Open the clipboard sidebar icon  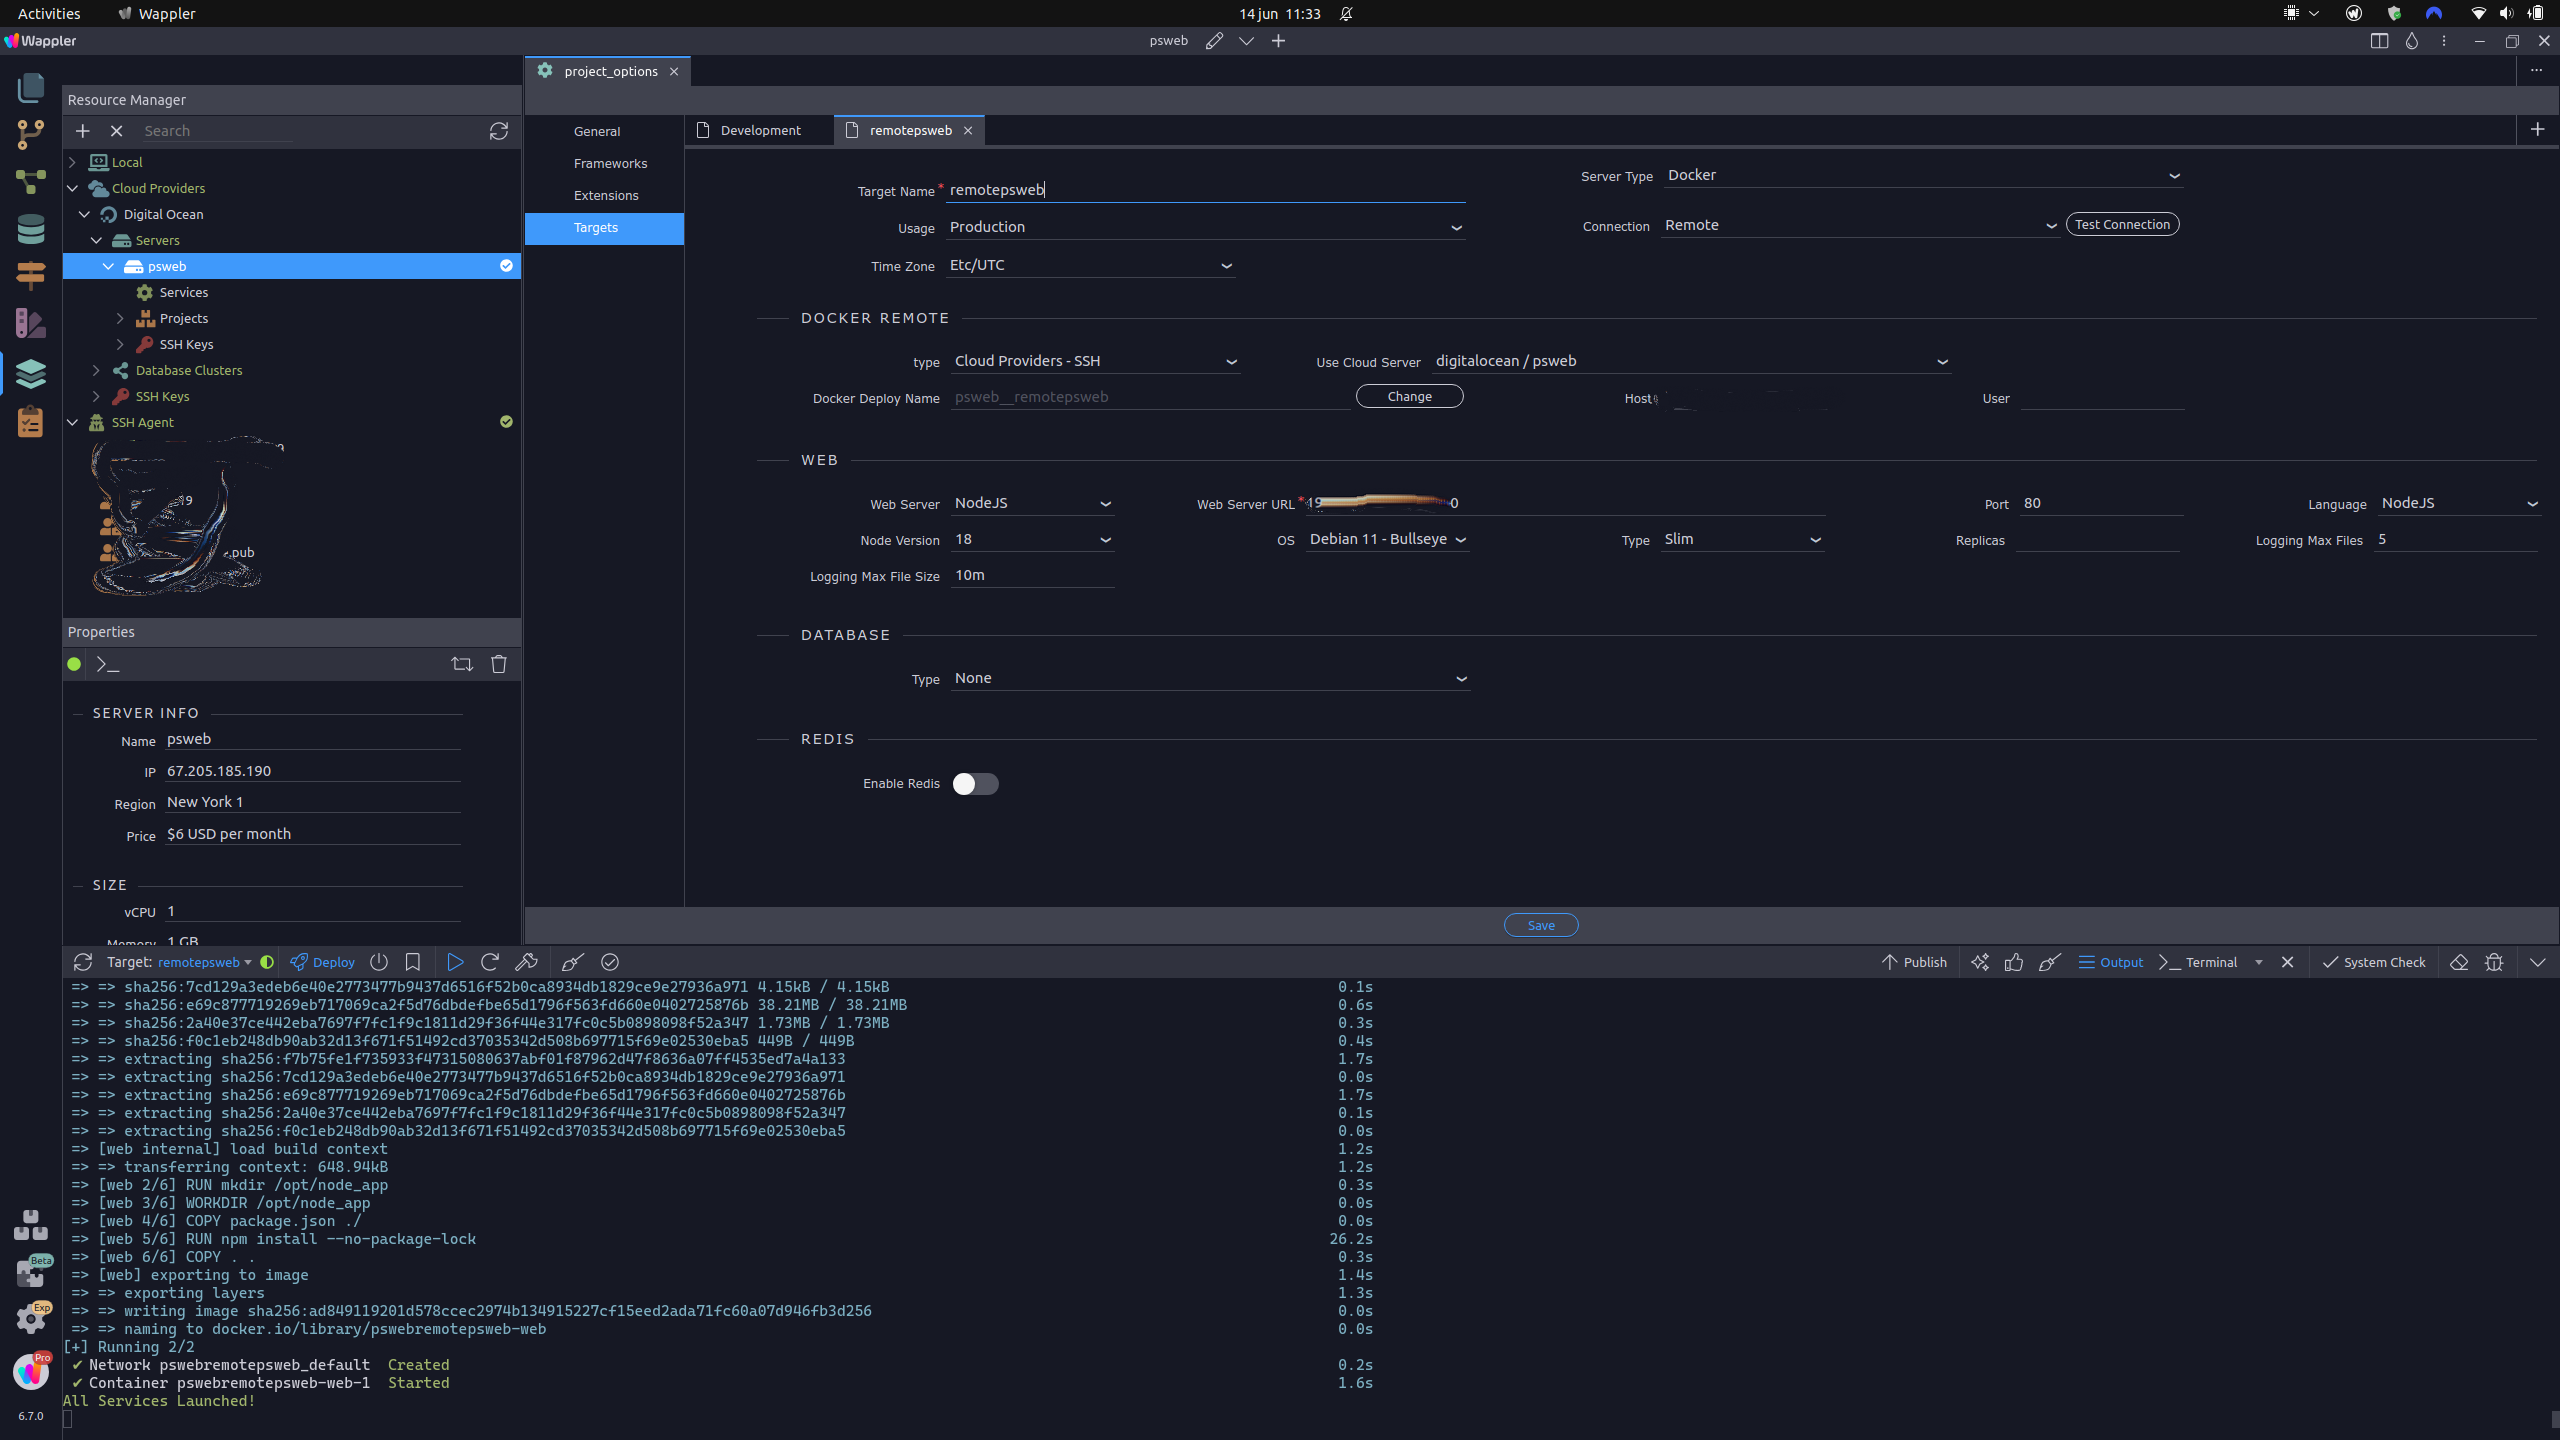click(31, 421)
